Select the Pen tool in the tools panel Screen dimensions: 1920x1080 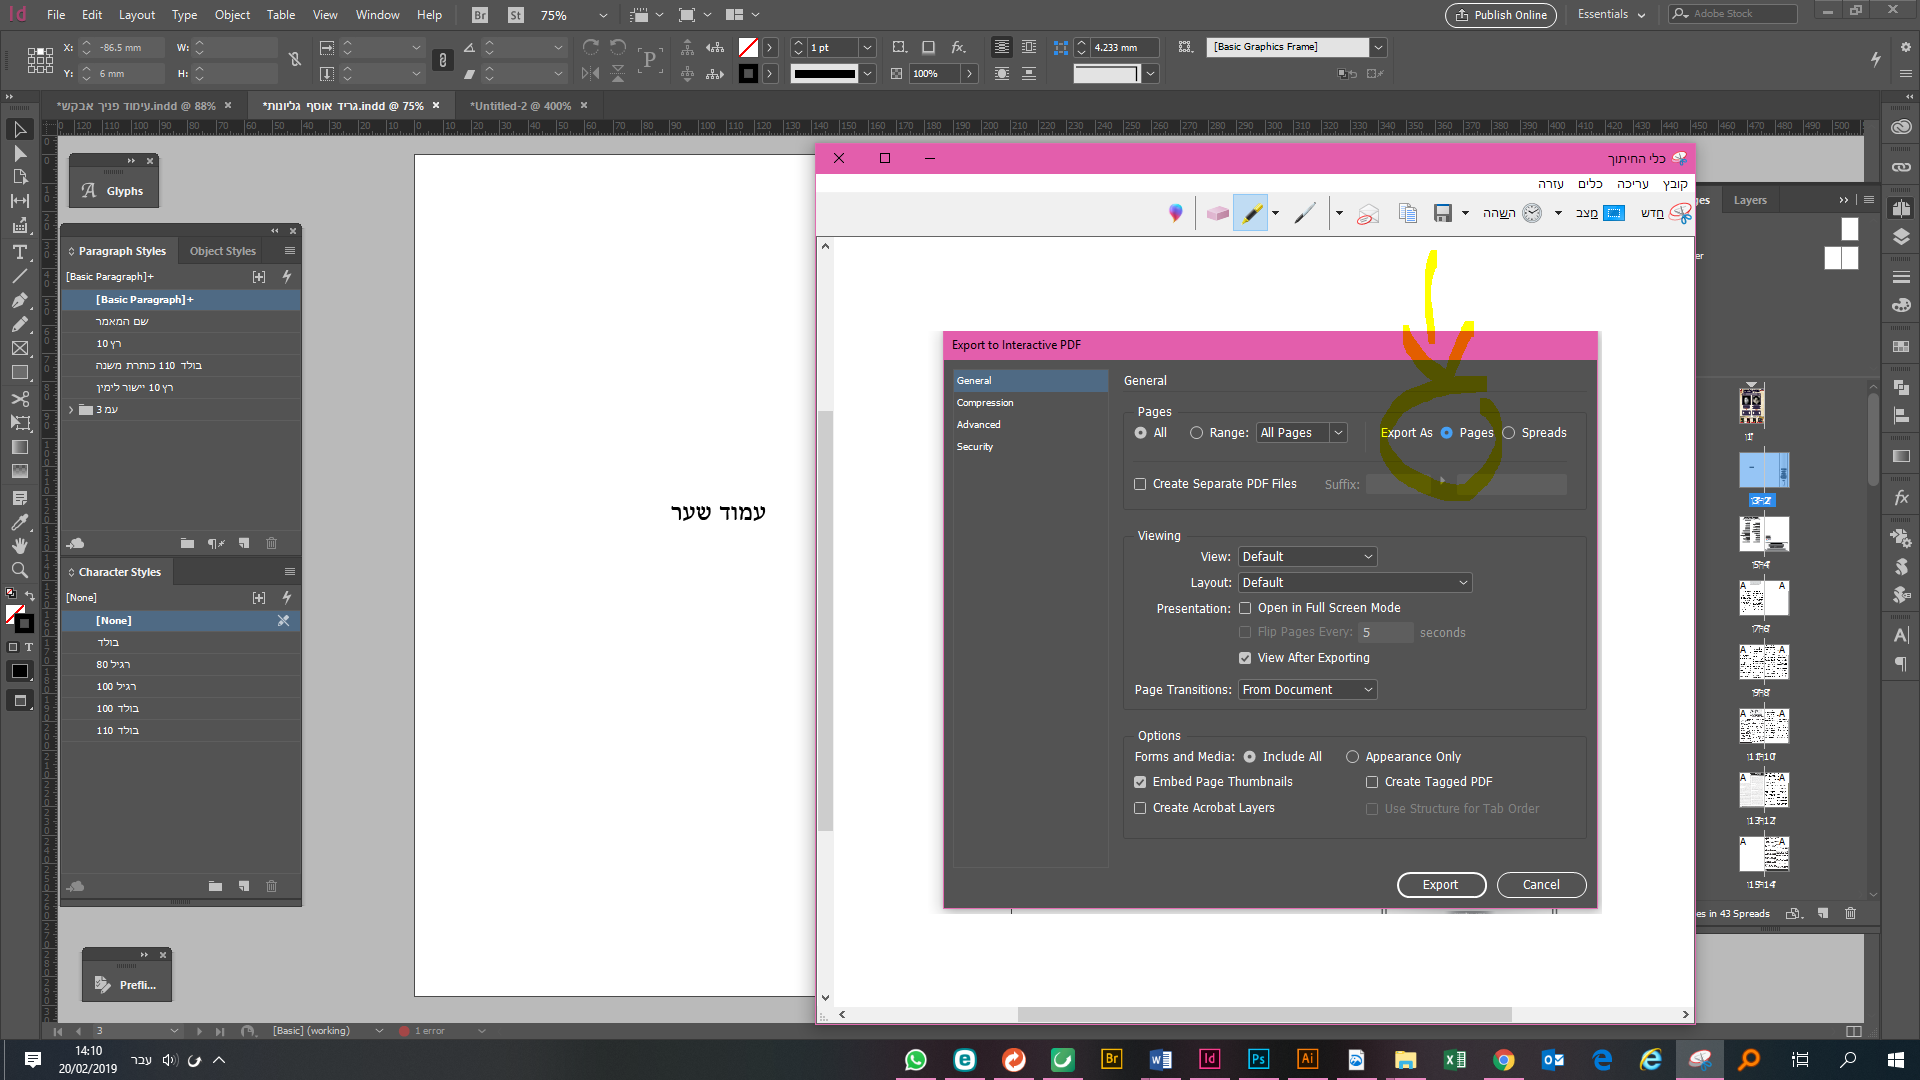[19, 300]
